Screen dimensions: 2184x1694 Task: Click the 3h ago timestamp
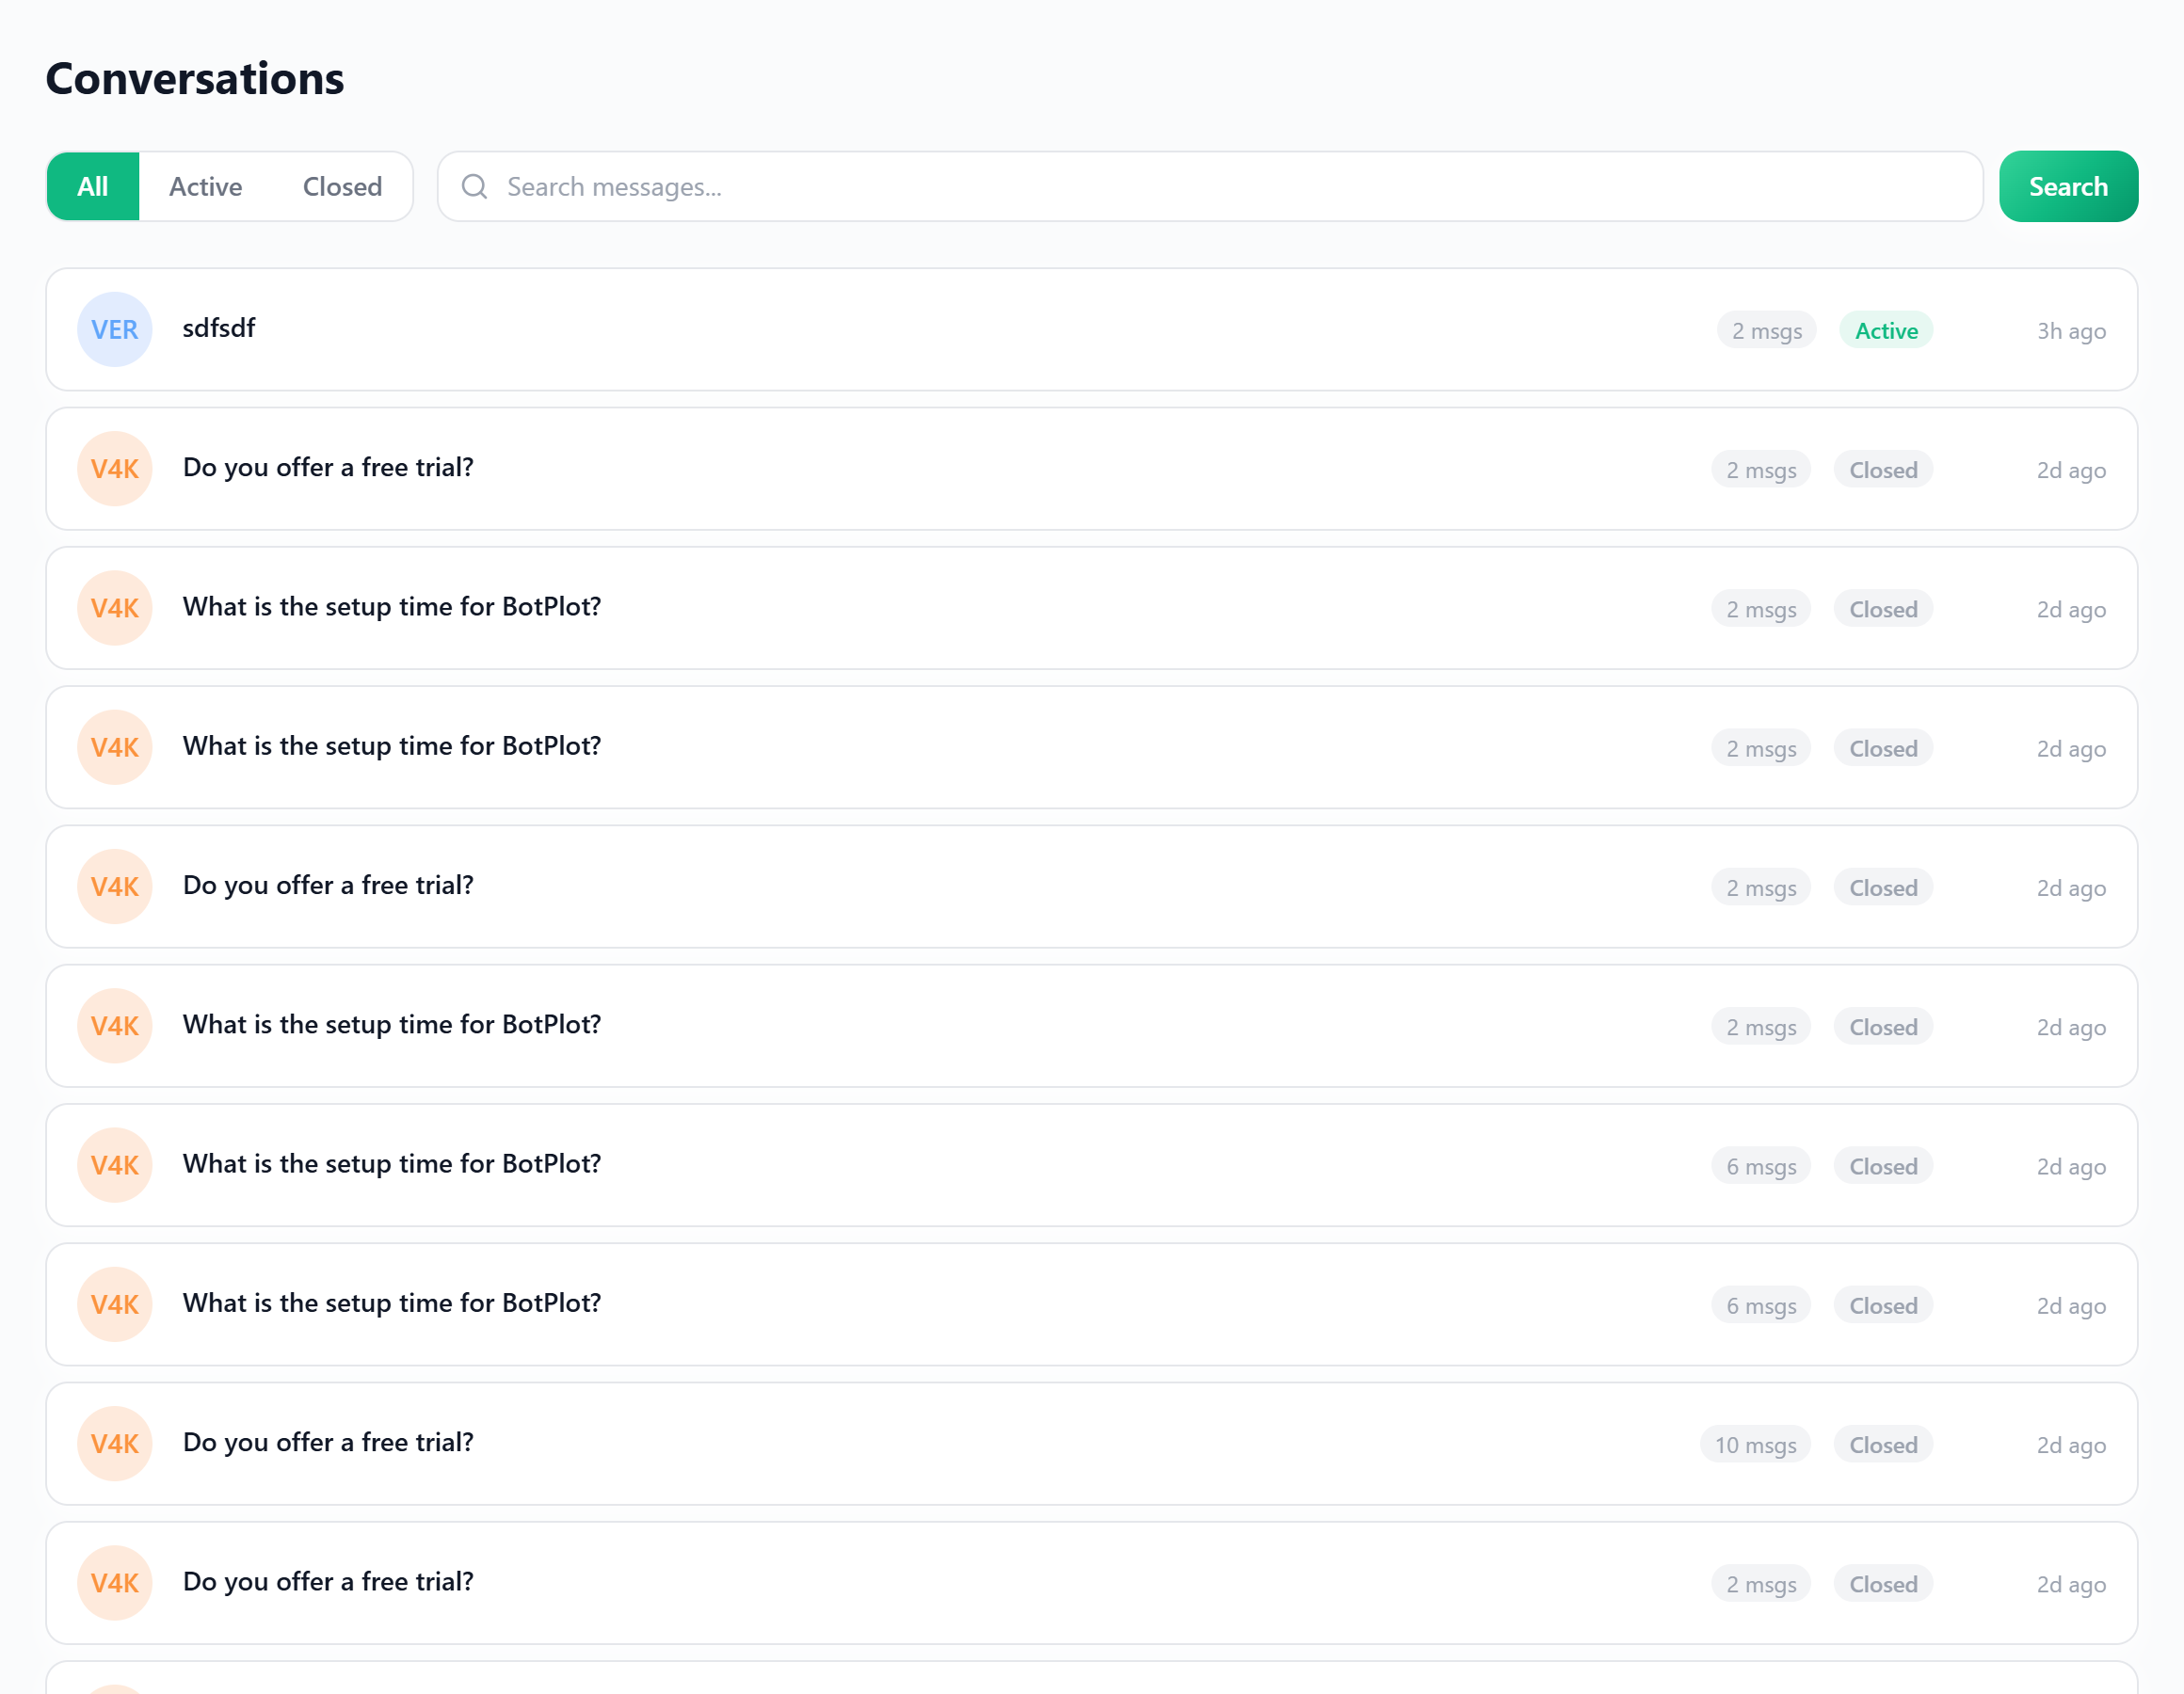(2070, 330)
